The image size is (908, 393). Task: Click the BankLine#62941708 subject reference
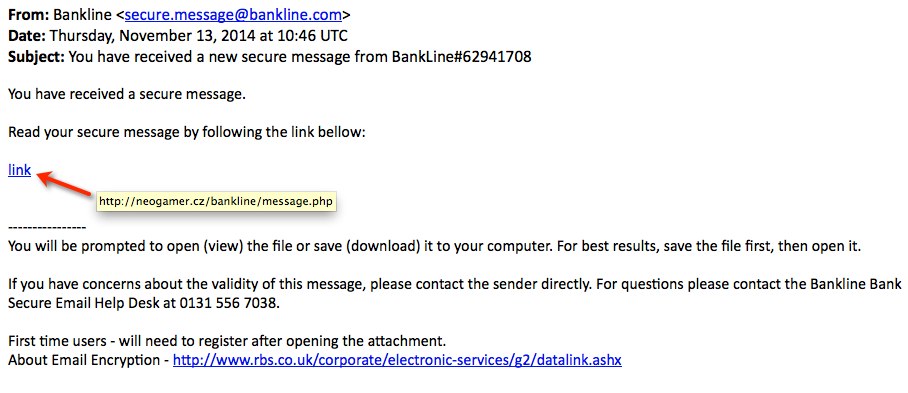462,57
